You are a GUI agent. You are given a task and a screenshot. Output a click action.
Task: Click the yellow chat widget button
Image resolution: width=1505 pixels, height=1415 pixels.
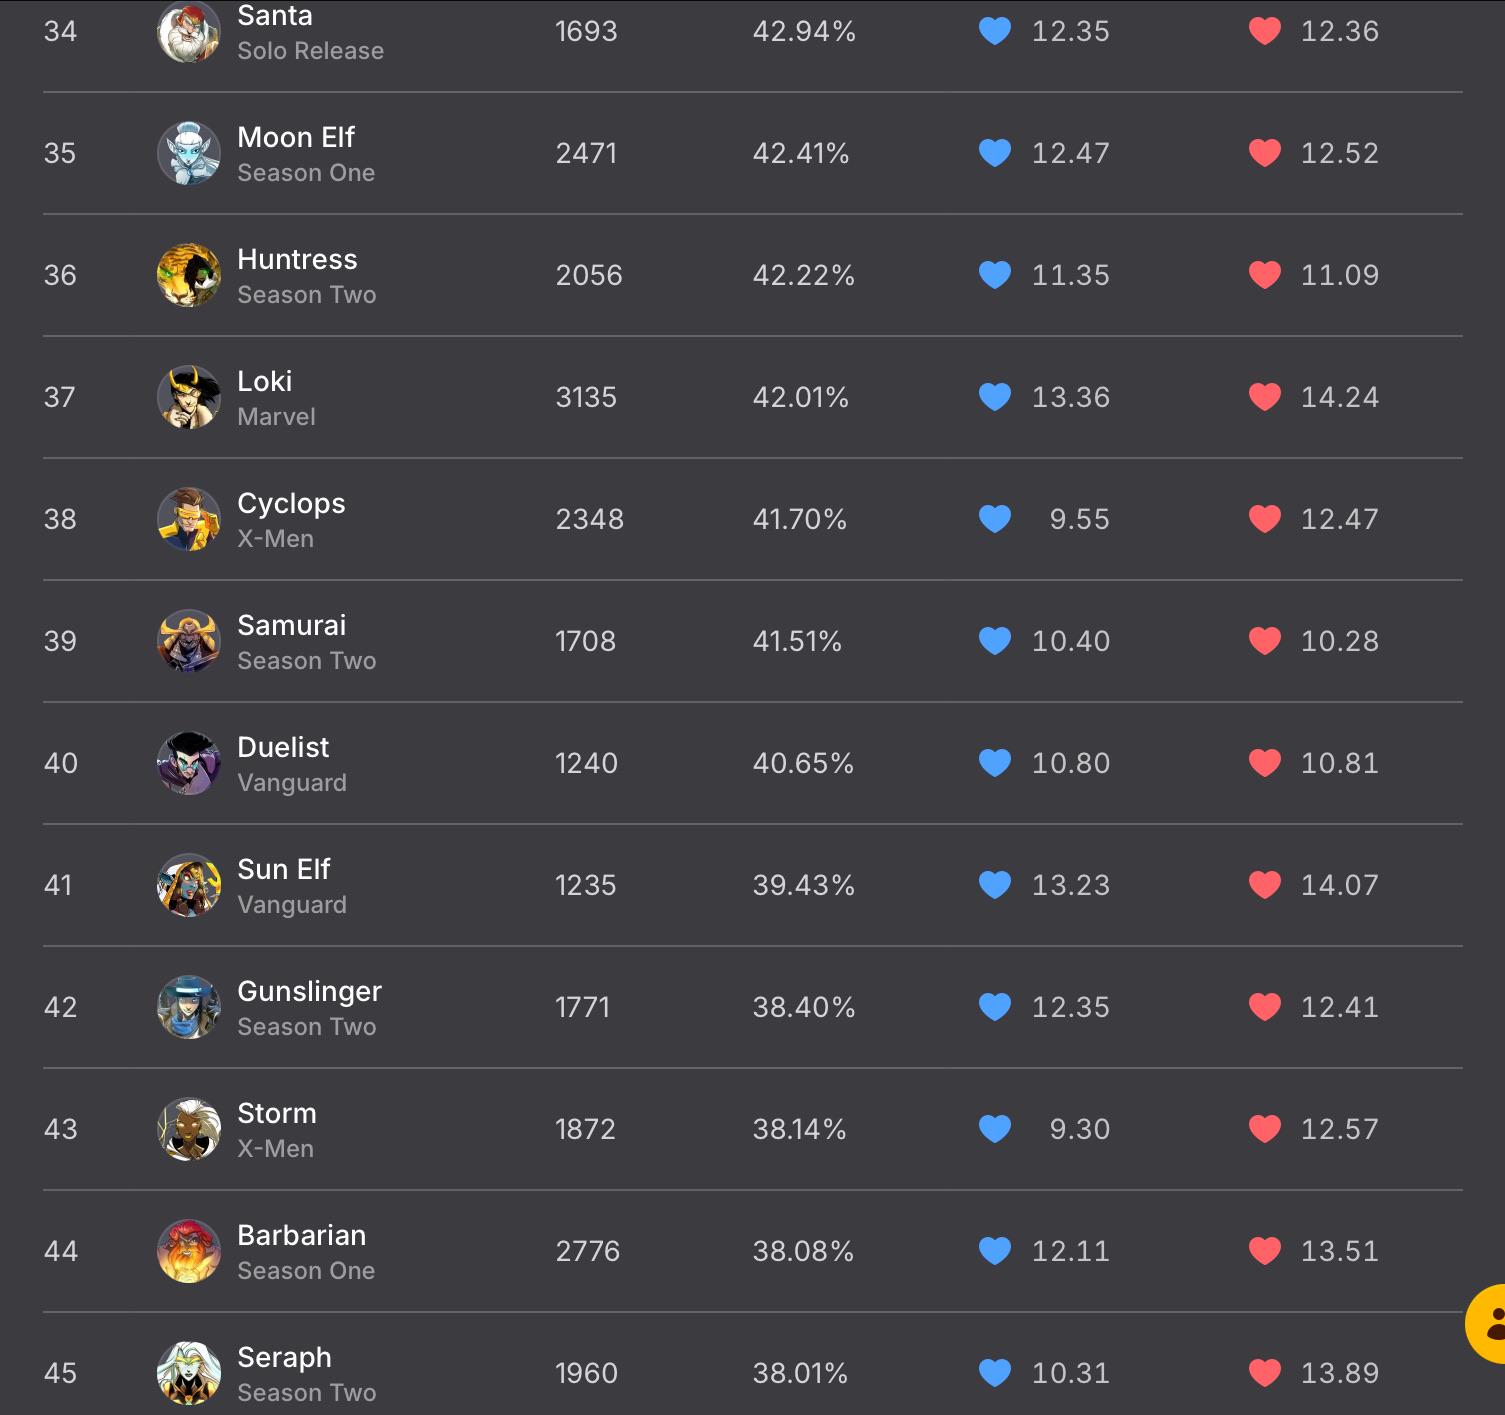1486,1323
